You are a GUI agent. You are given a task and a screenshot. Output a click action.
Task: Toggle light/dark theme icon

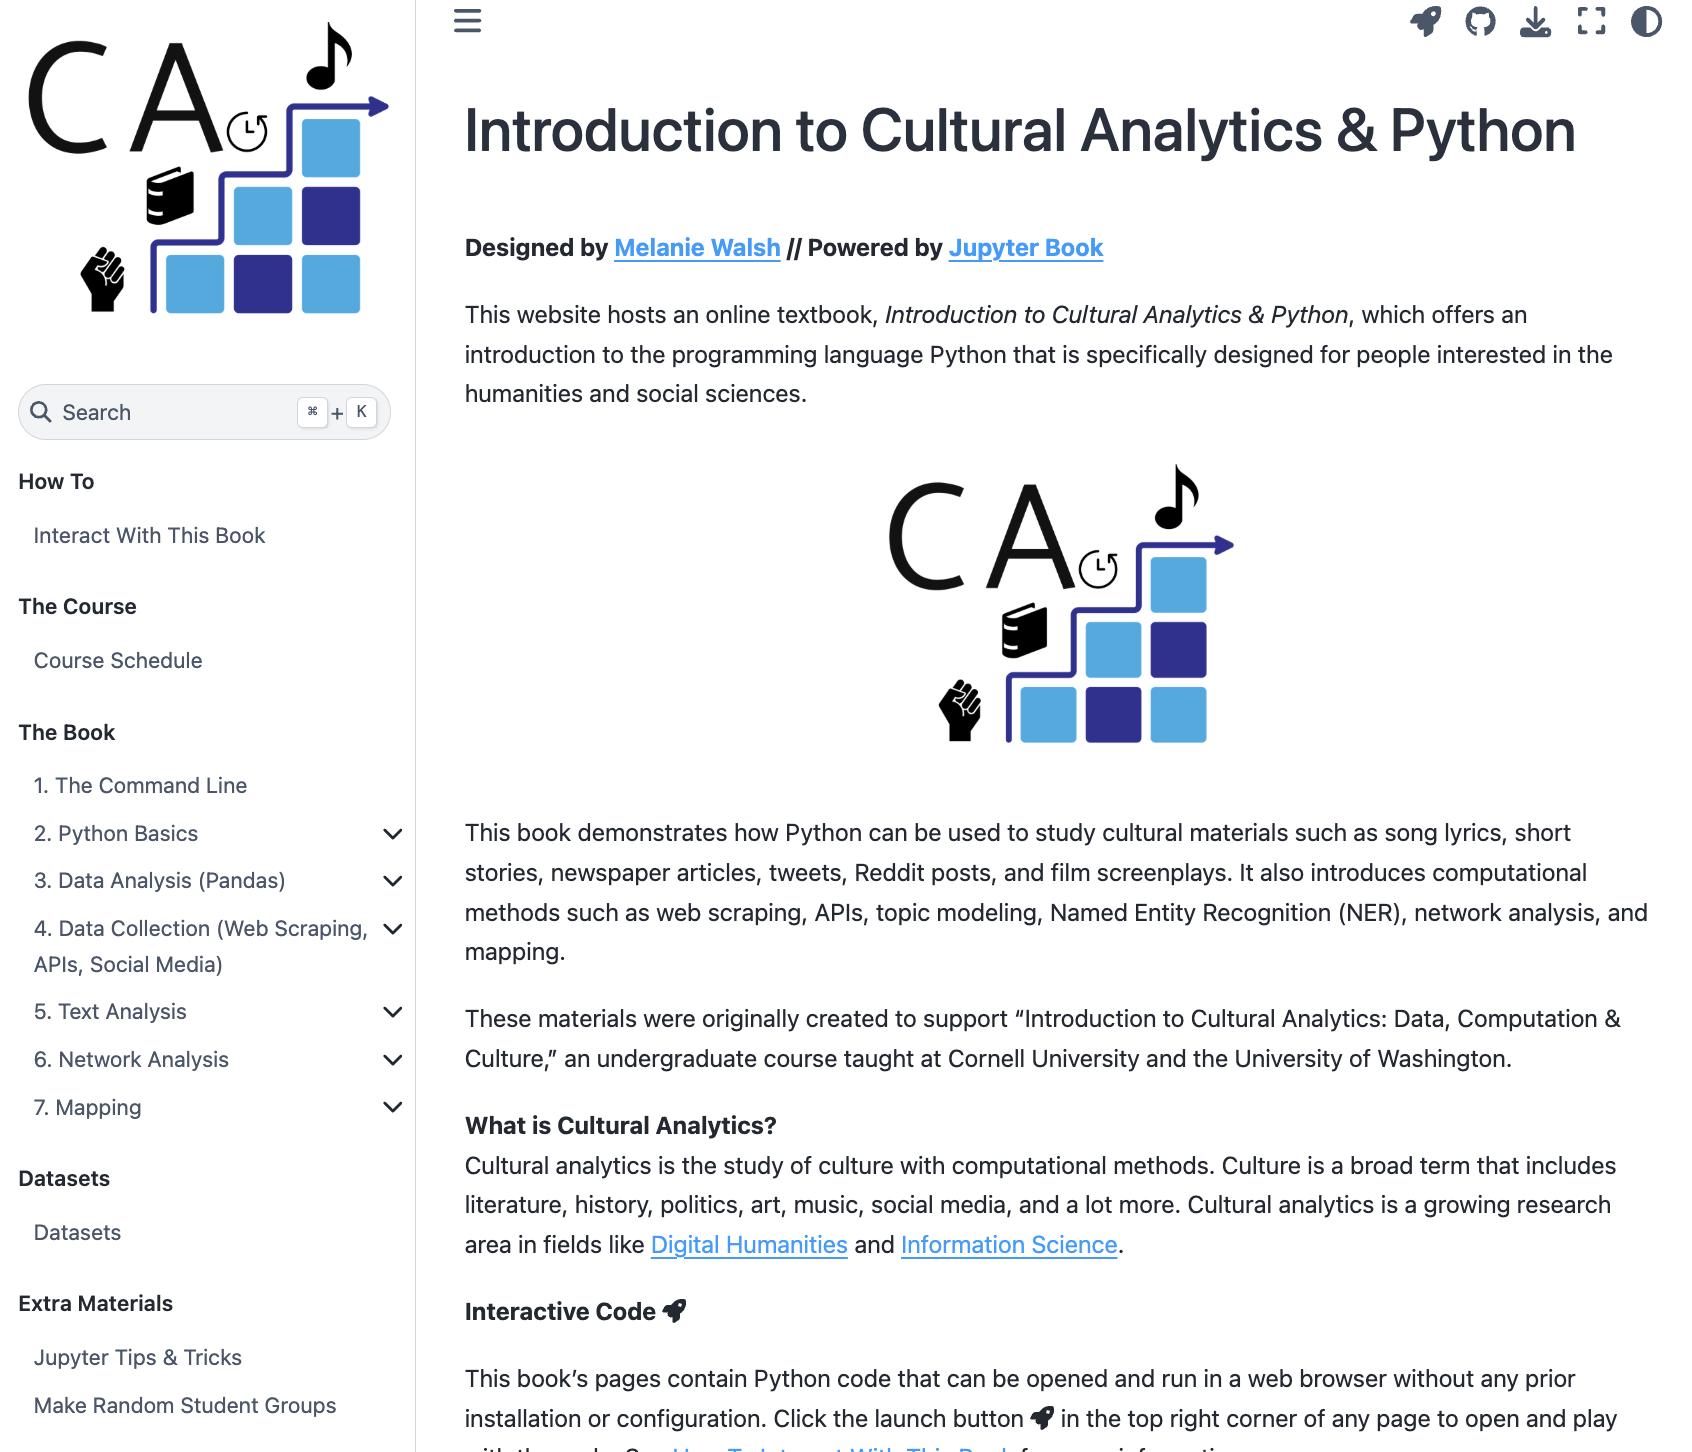[x=1646, y=21]
